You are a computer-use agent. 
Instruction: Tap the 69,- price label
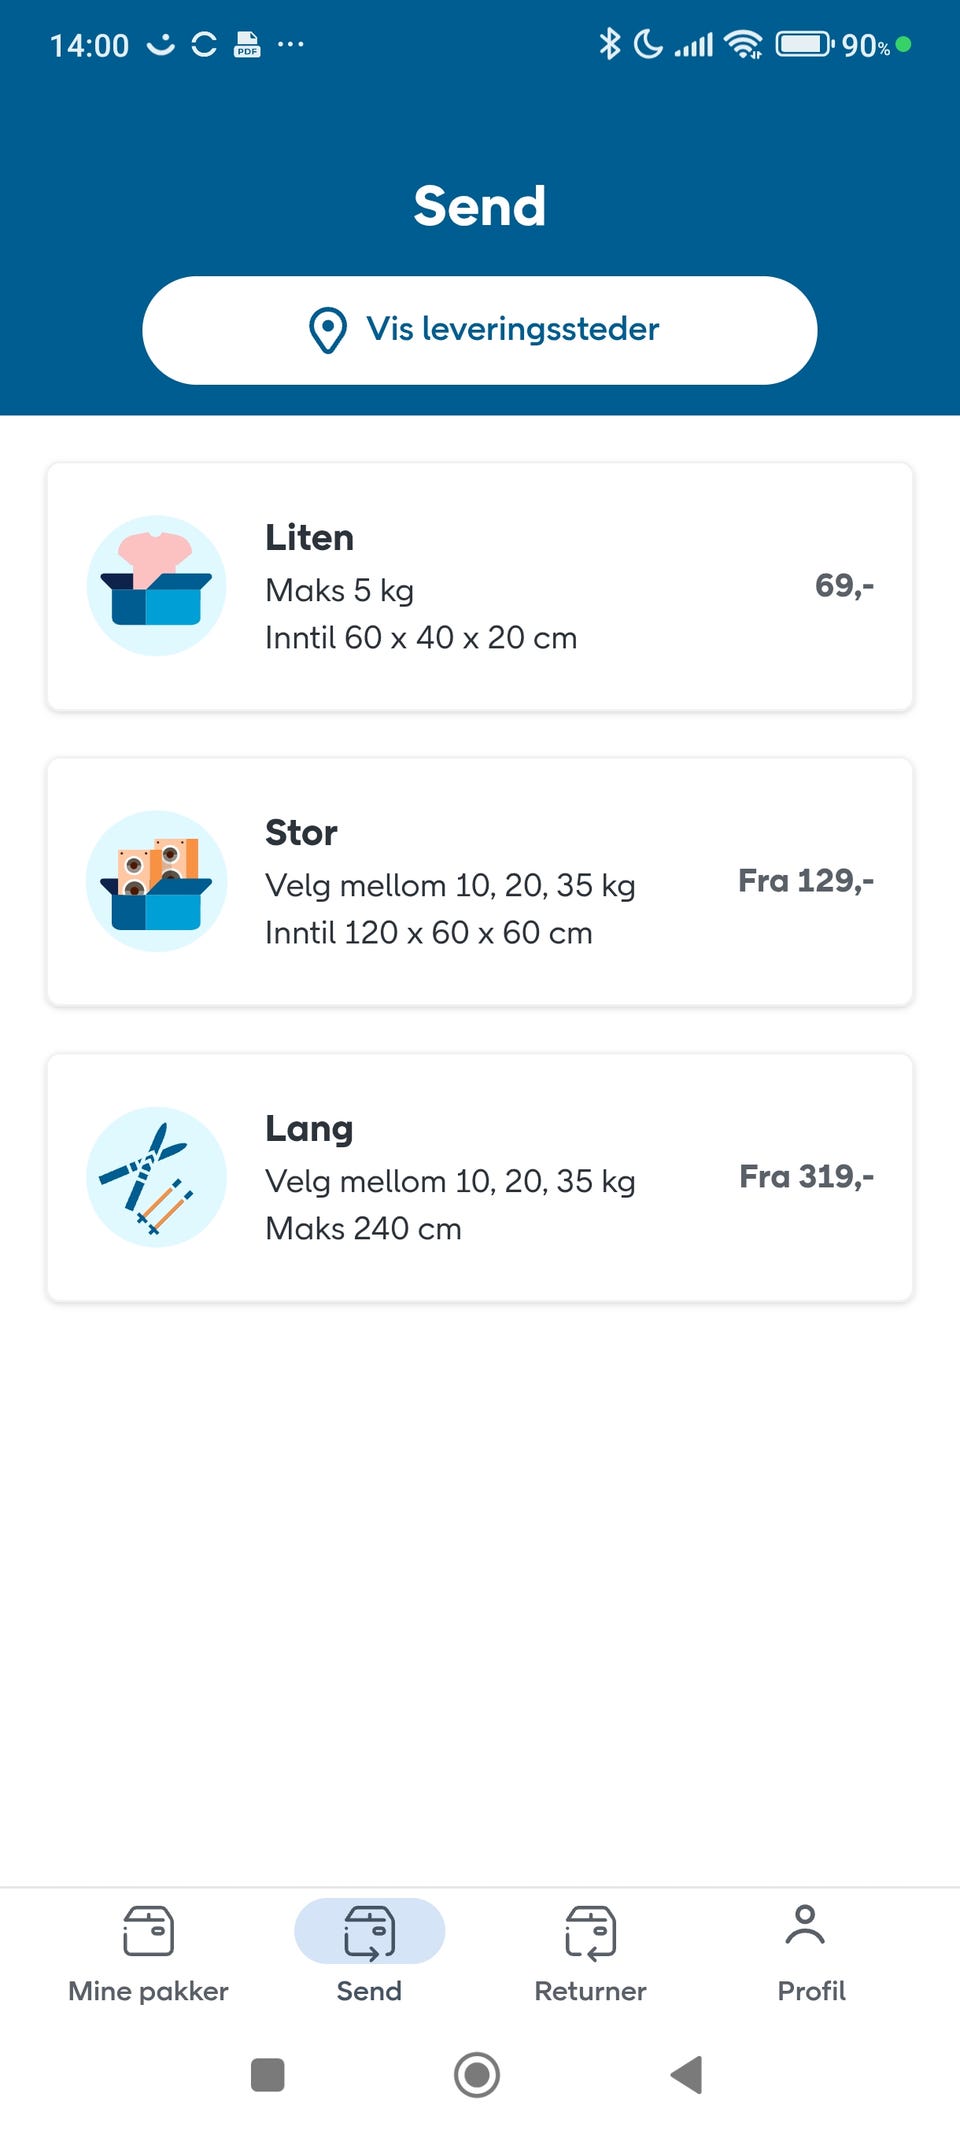tap(844, 586)
